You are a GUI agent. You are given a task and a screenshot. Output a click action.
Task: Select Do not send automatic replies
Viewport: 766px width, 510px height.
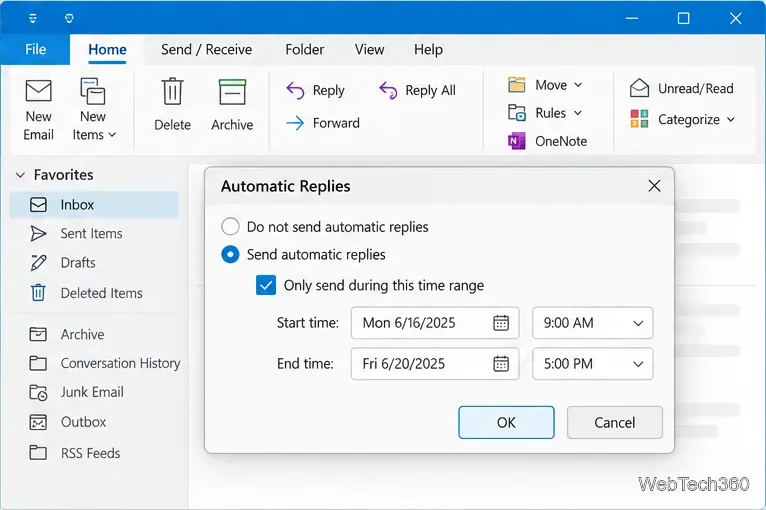click(230, 227)
